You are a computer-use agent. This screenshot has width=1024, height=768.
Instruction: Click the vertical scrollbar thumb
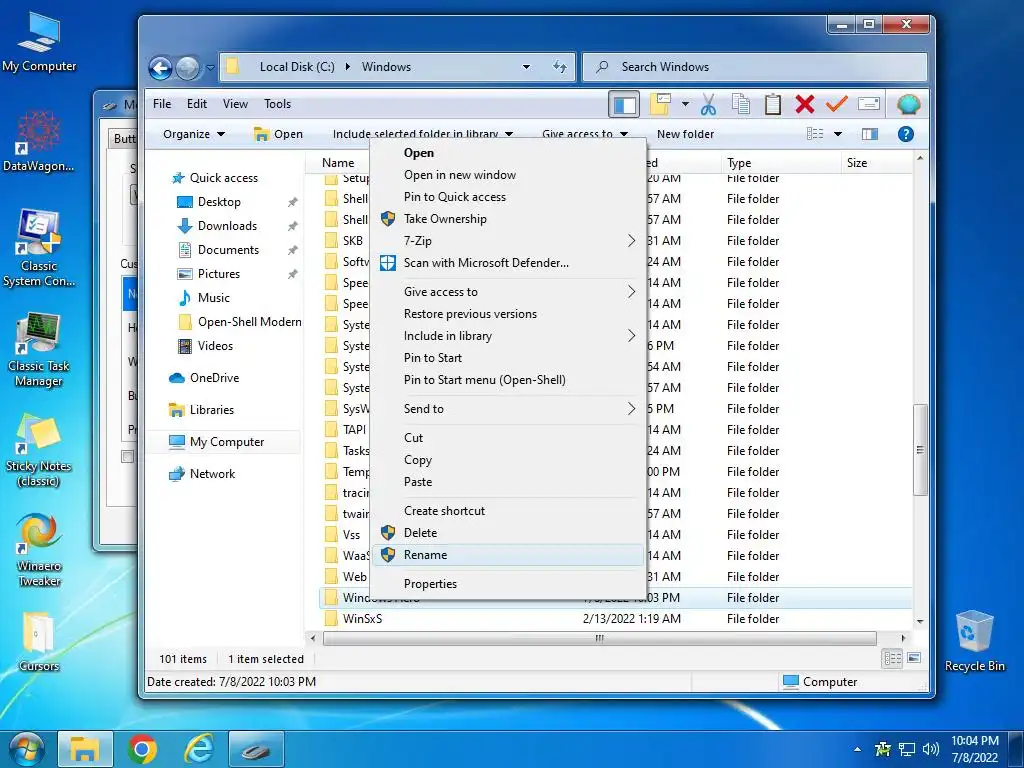coord(920,449)
